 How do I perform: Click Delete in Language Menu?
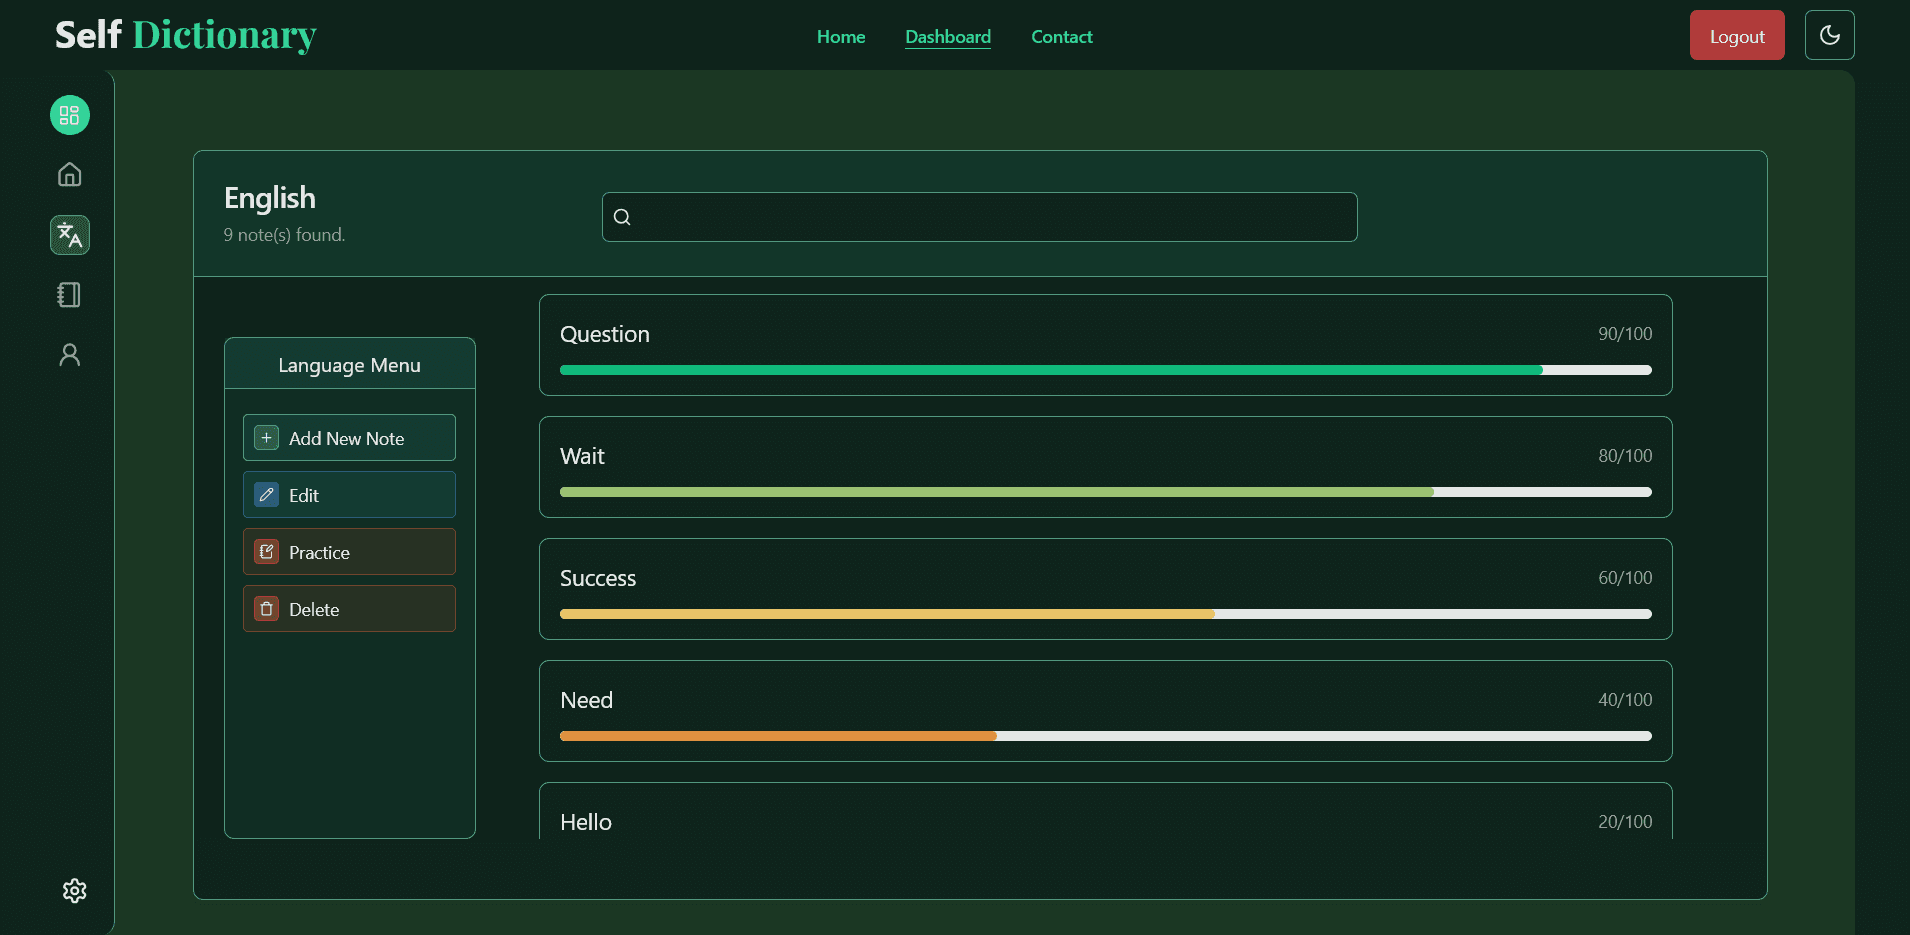click(x=349, y=609)
